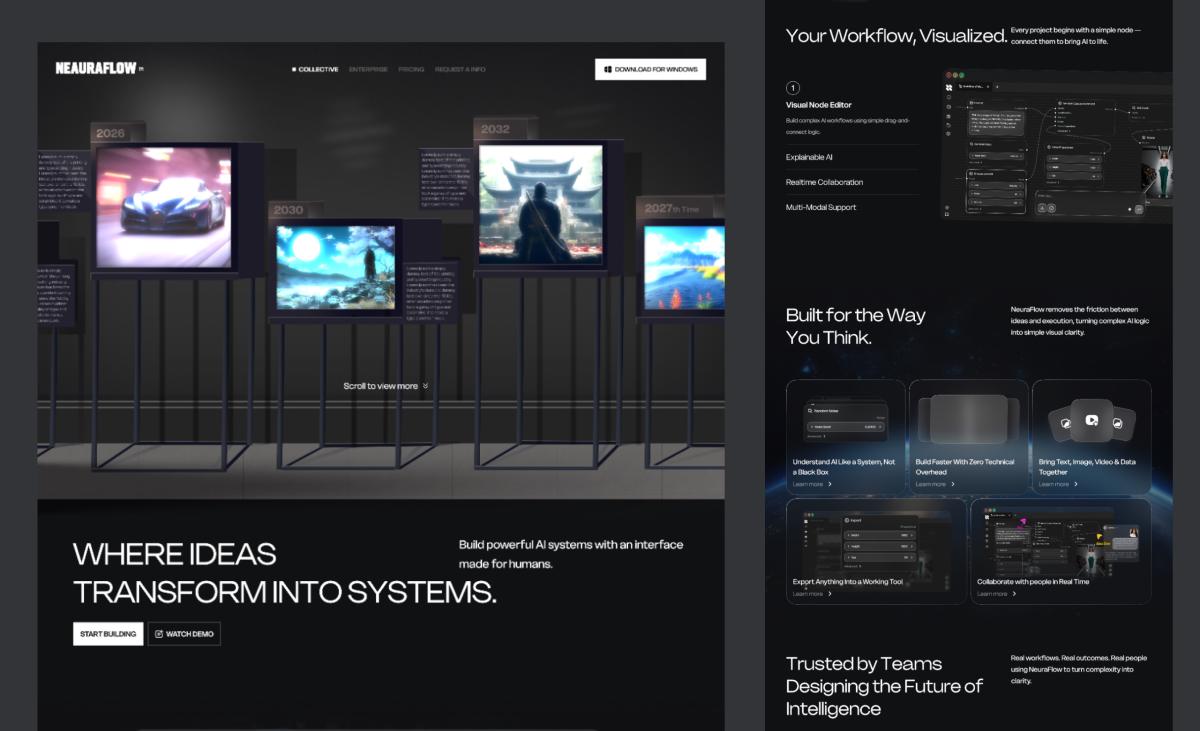
Task: Click the numbered circle above Visual Node Editor
Action: tap(793, 88)
